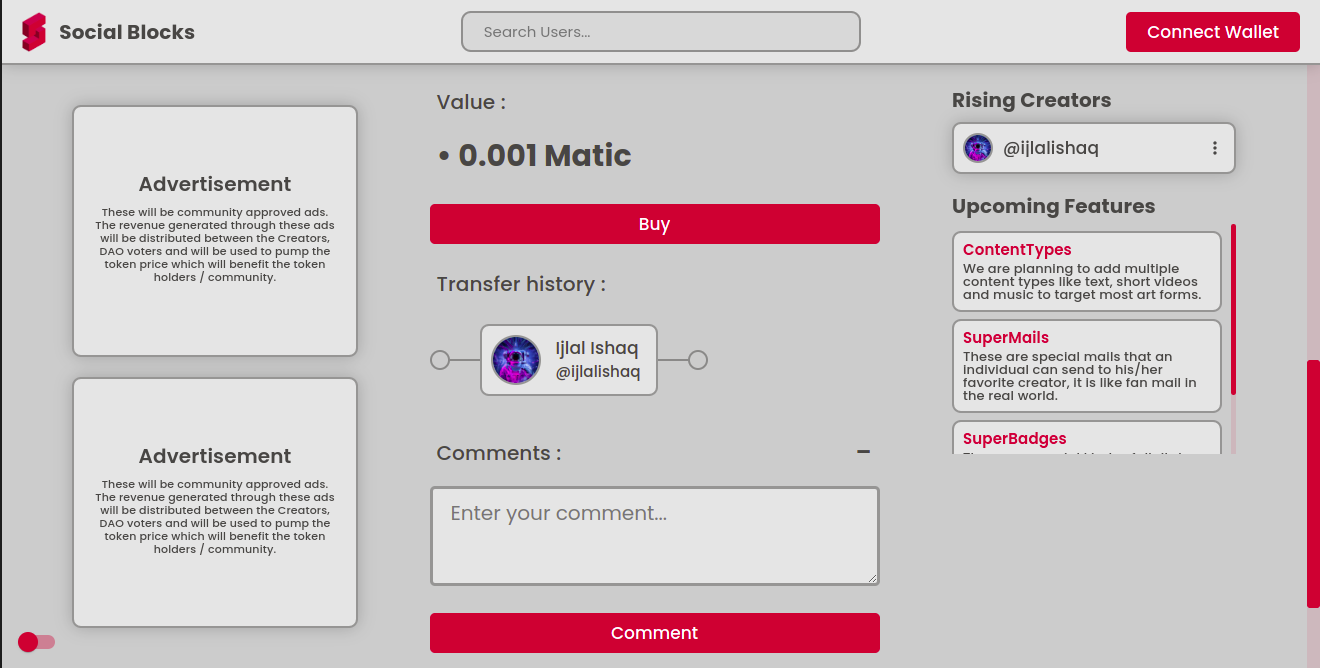Open @ijlalishaq Rising Creators entry
Screen dimensions: 1320x668
1093,148
